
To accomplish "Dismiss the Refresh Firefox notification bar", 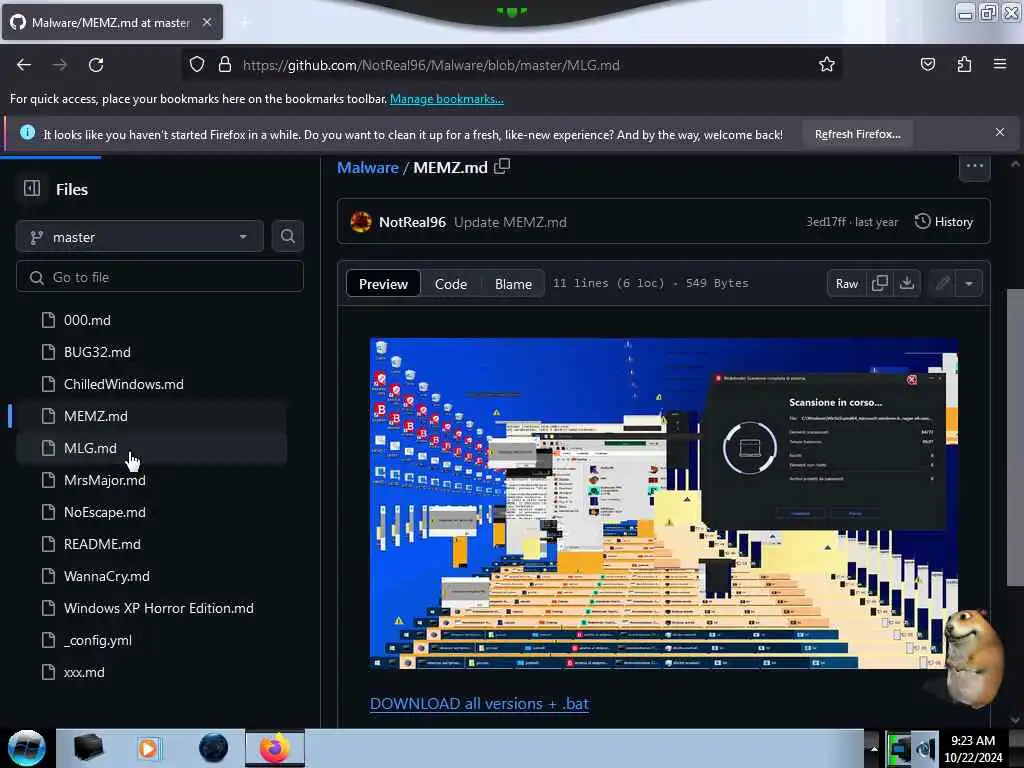I will (1000, 133).
